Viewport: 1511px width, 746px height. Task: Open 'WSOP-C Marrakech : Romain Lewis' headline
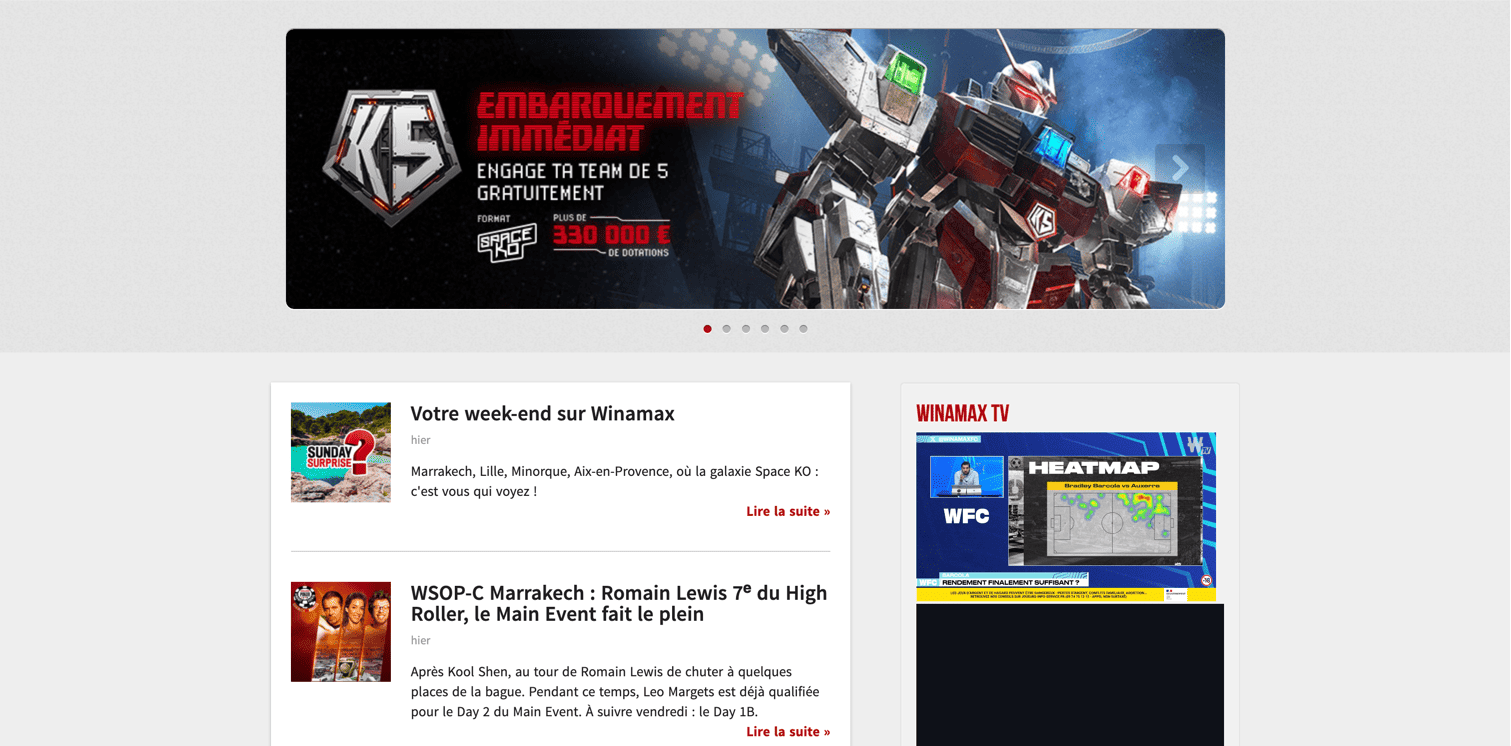[x=619, y=603]
